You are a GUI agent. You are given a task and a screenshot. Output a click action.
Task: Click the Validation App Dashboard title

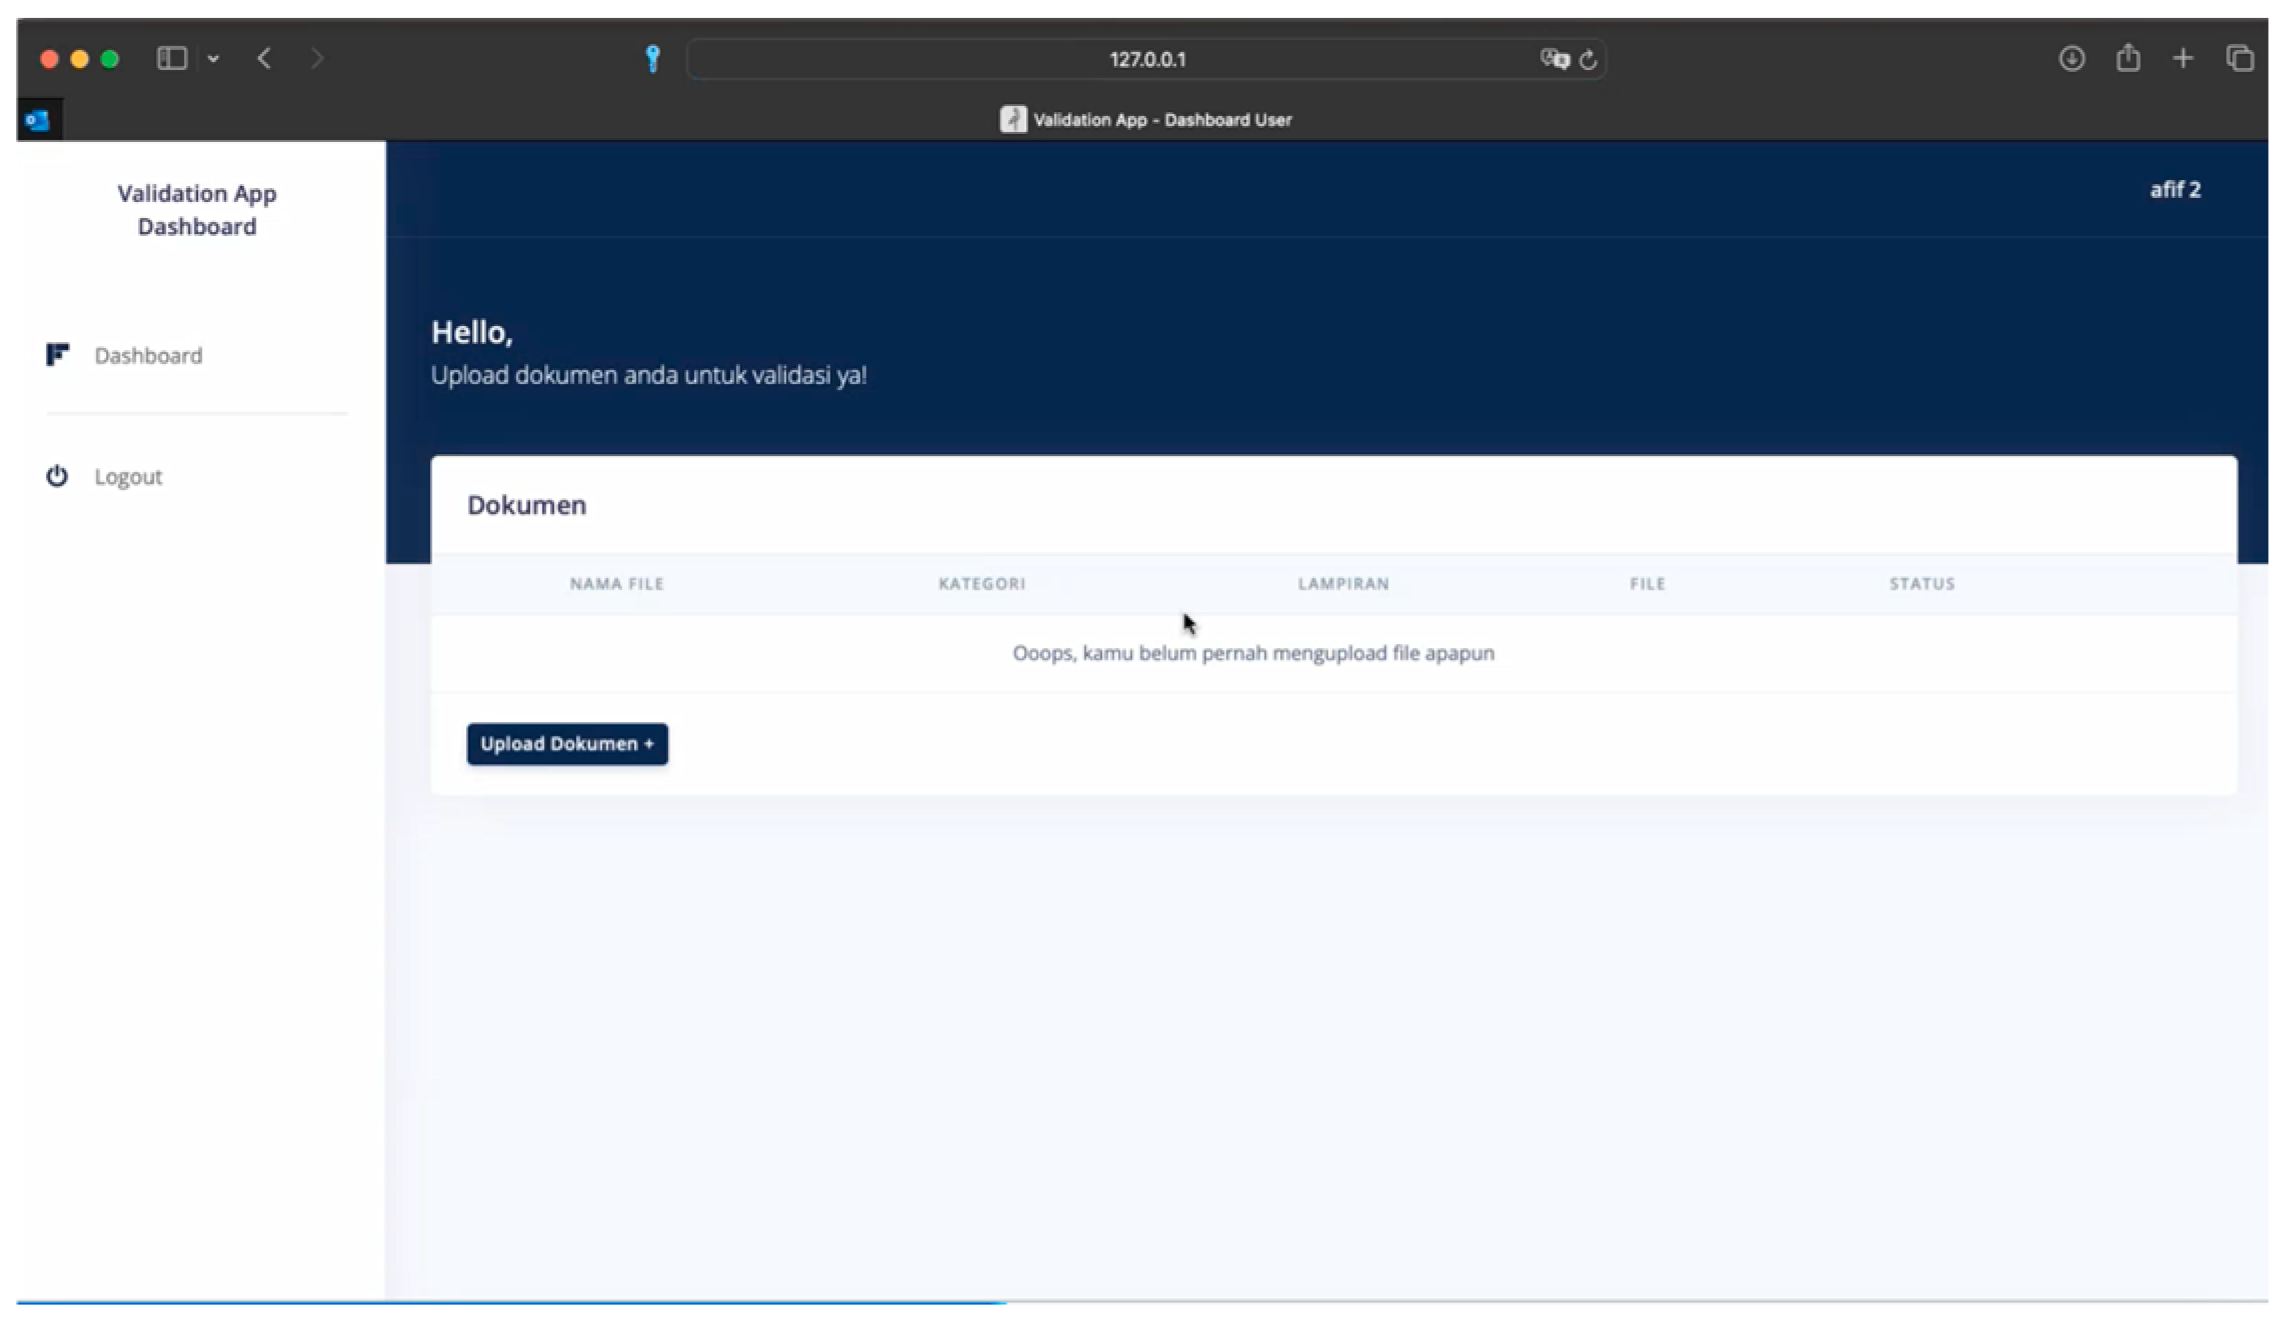tap(197, 210)
